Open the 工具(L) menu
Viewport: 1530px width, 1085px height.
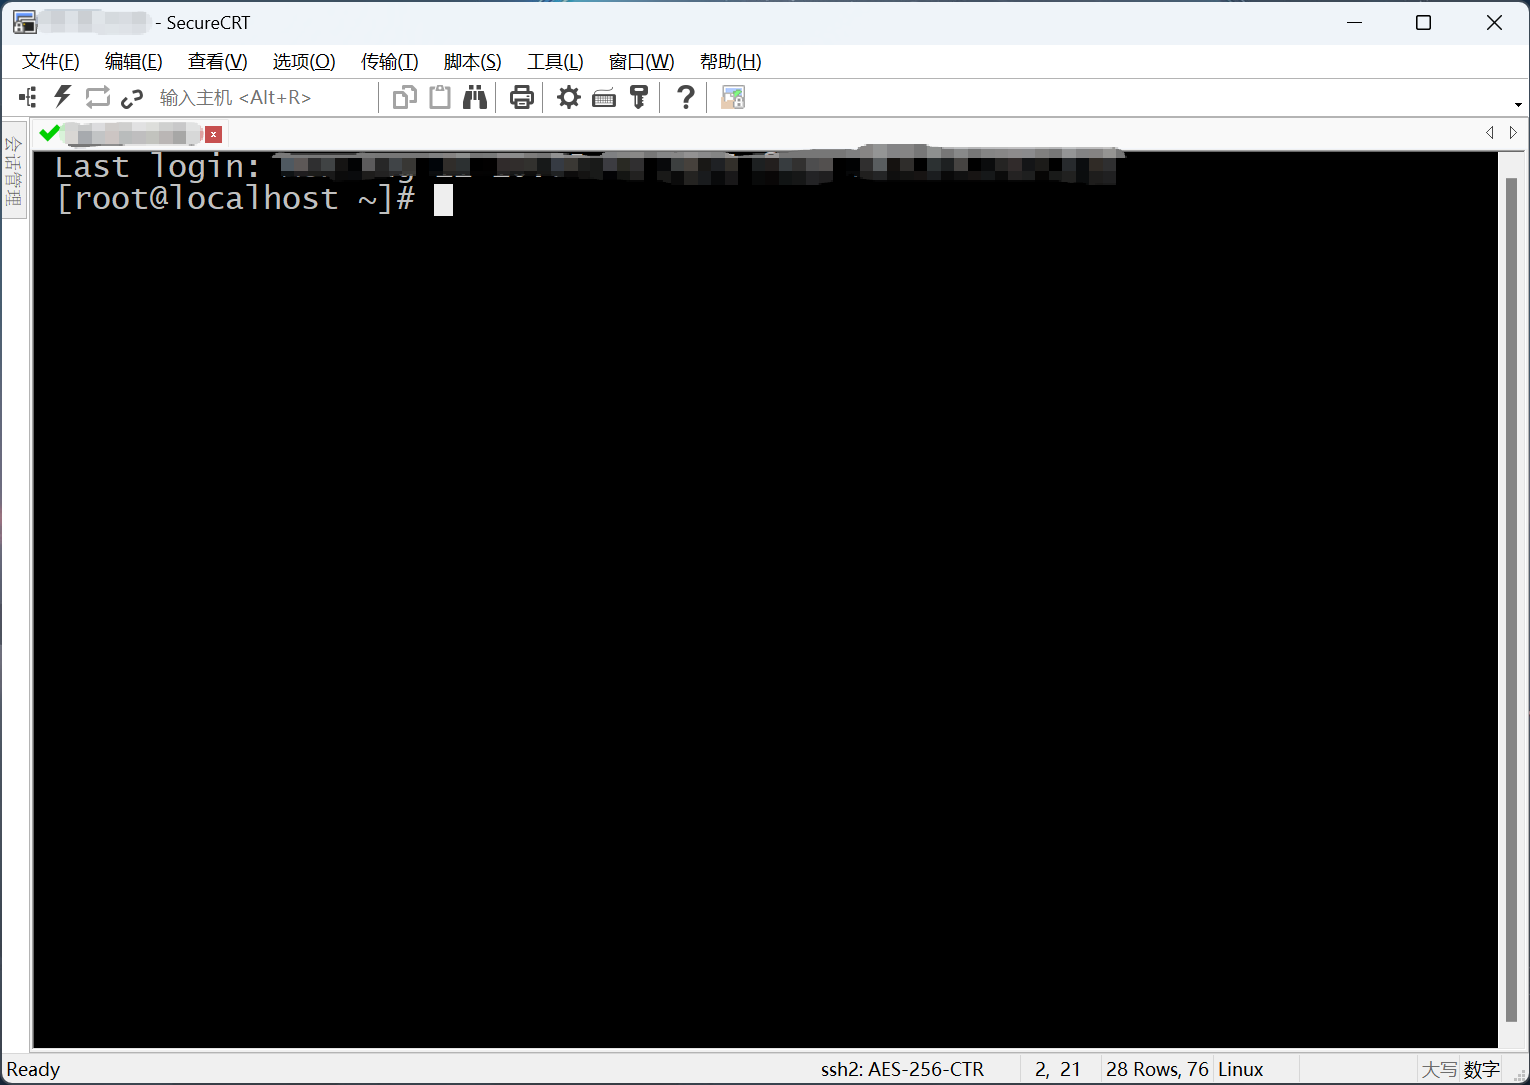(555, 62)
